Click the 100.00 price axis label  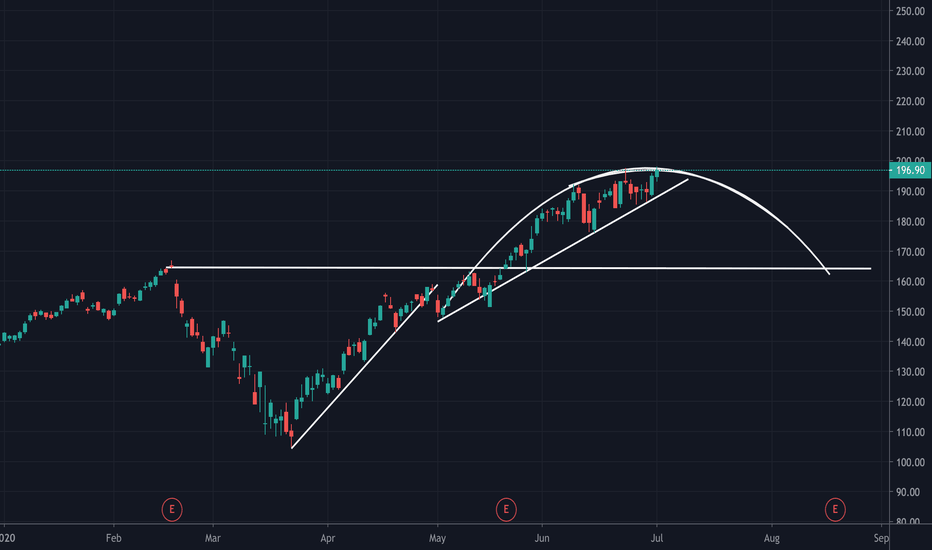(910, 463)
